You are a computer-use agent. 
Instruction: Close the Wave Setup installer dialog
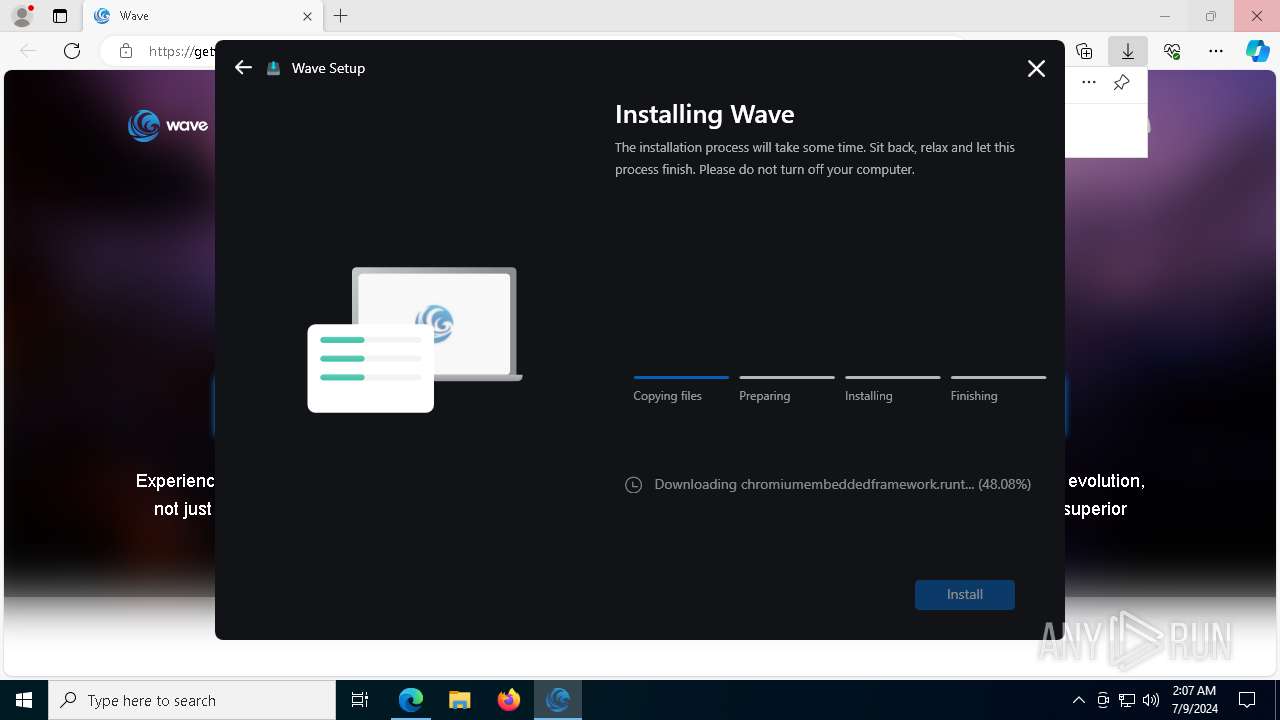pyautogui.click(x=1036, y=68)
